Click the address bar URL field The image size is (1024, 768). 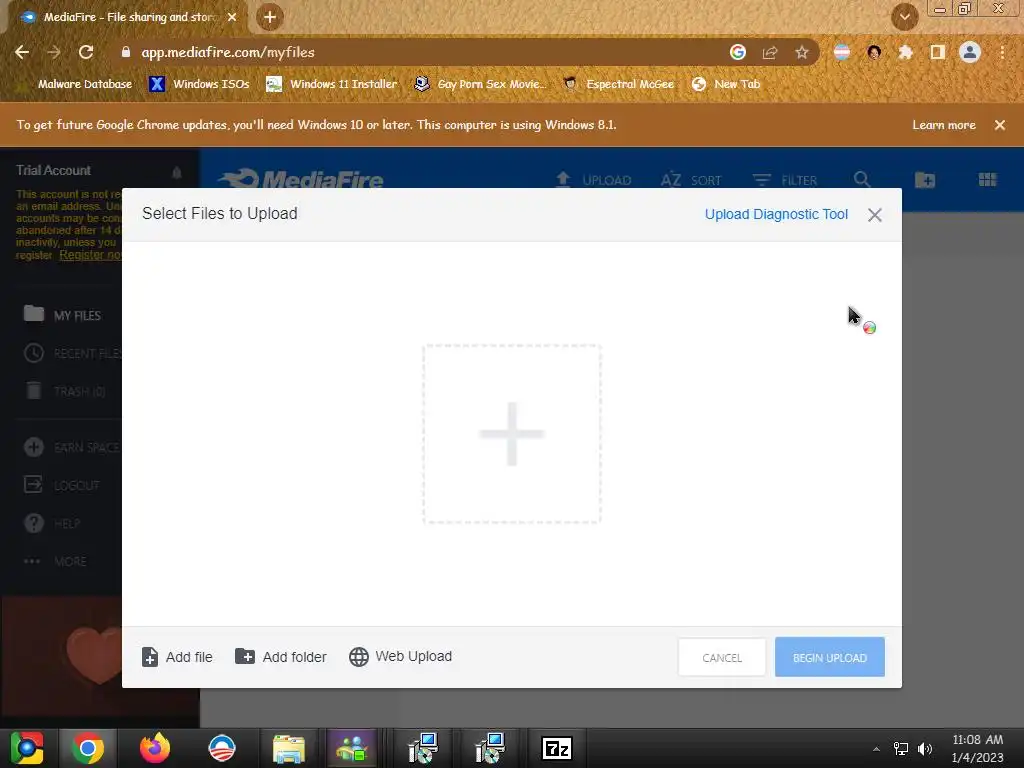418,52
